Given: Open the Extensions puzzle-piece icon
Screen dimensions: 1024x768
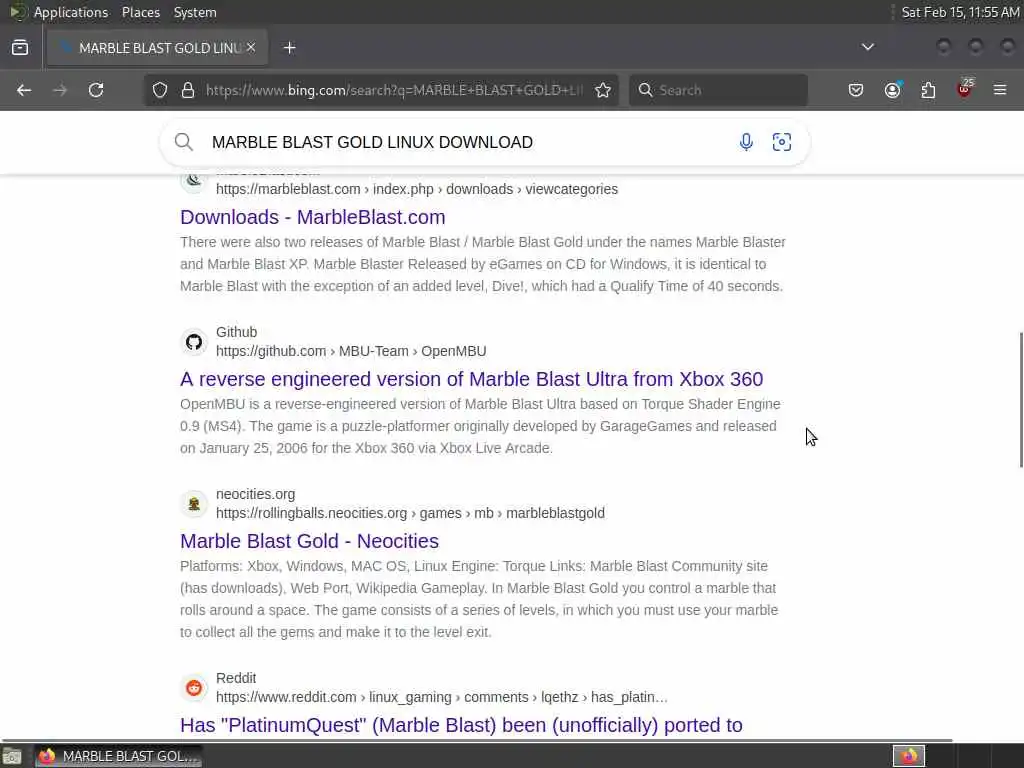Looking at the screenshot, I should click(x=928, y=90).
